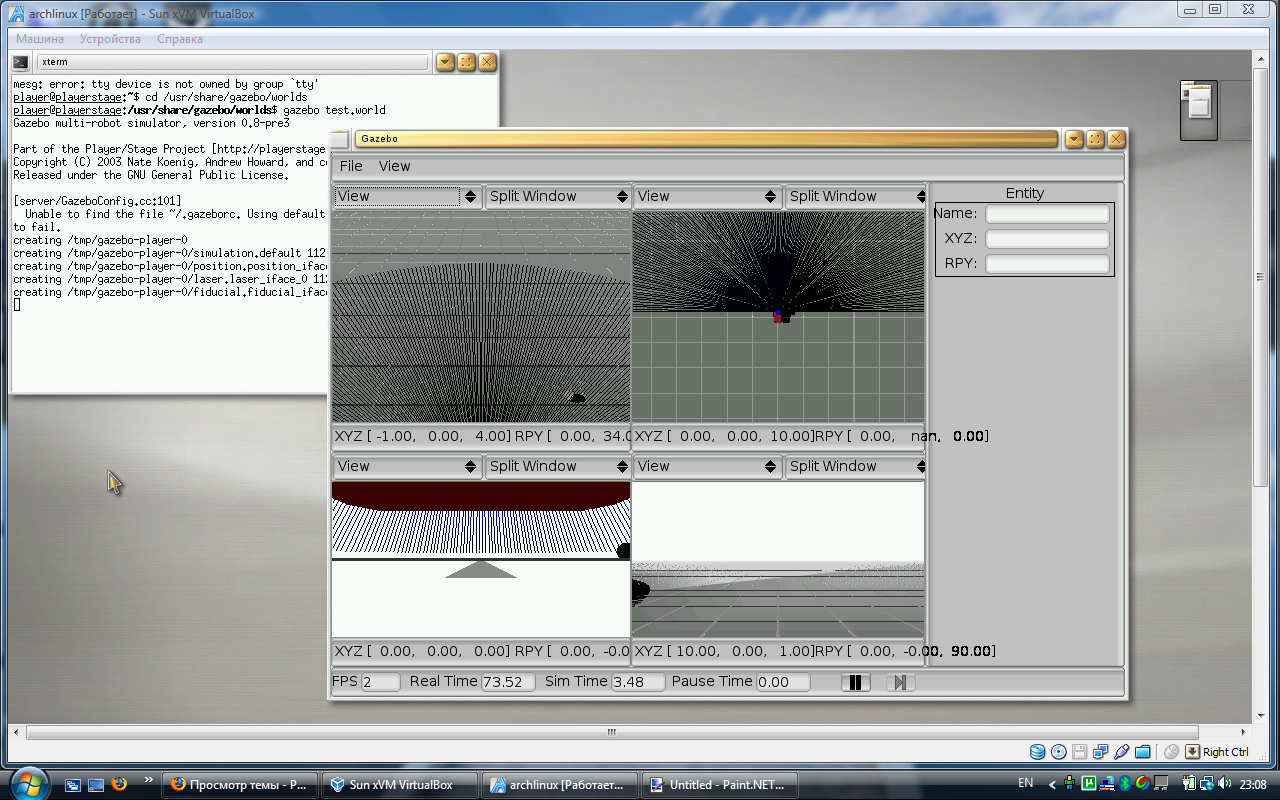Screen dimensions: 1280x800
Task: Open the Bluetooth tray icon
Action: pyautogui.click(x=1124, y=783)
